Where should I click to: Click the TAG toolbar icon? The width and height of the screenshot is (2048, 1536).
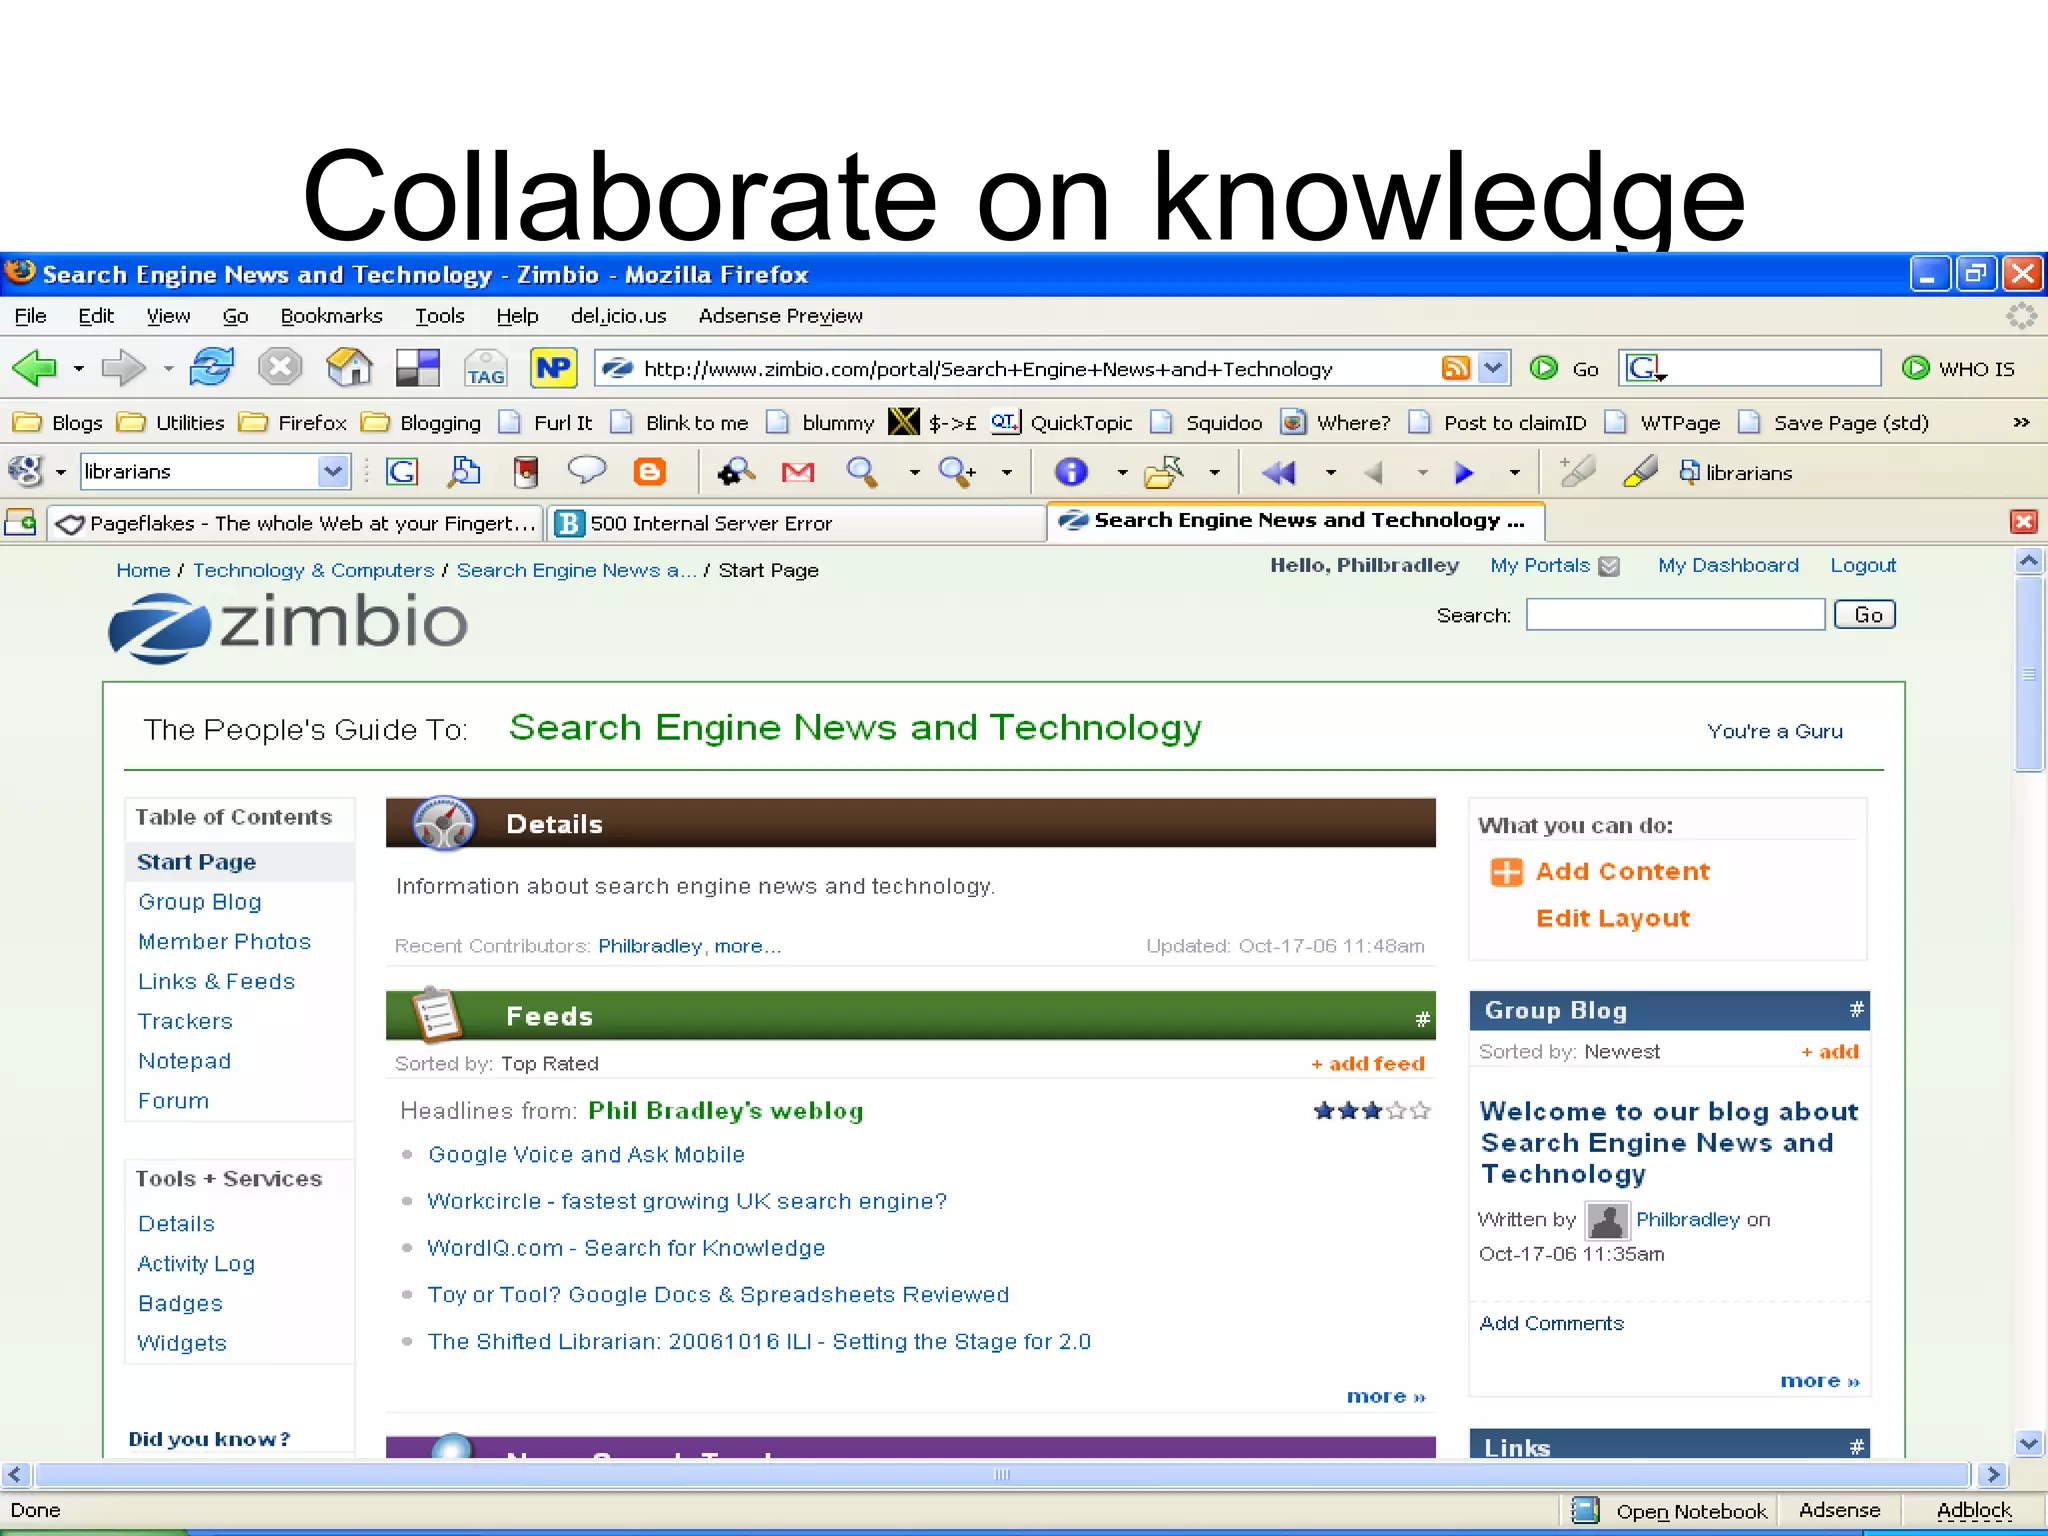486,368
